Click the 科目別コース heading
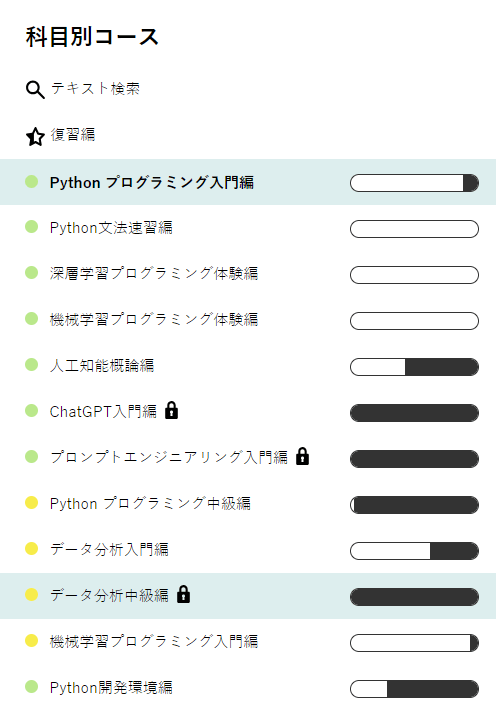Viewport: 496px width, 701px height. (92, 37)
